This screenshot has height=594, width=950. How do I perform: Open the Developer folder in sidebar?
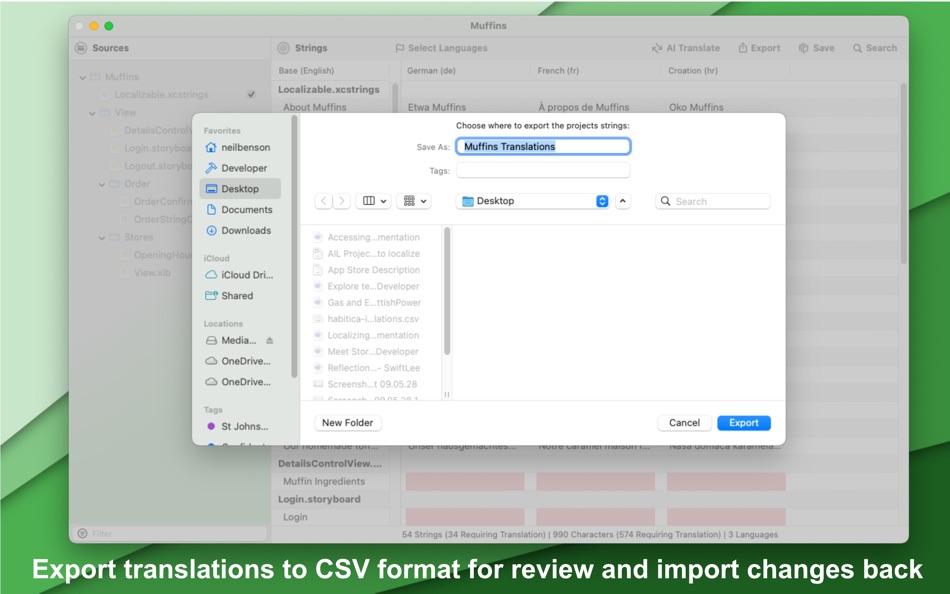(239, 168)
